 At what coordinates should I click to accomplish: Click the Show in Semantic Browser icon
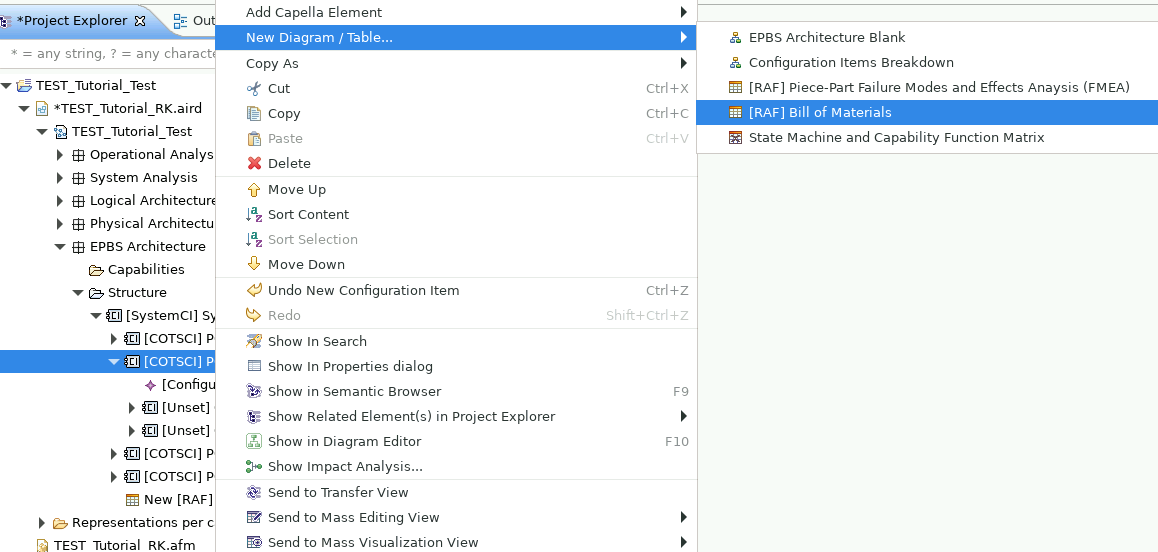[x=254, y=392]
